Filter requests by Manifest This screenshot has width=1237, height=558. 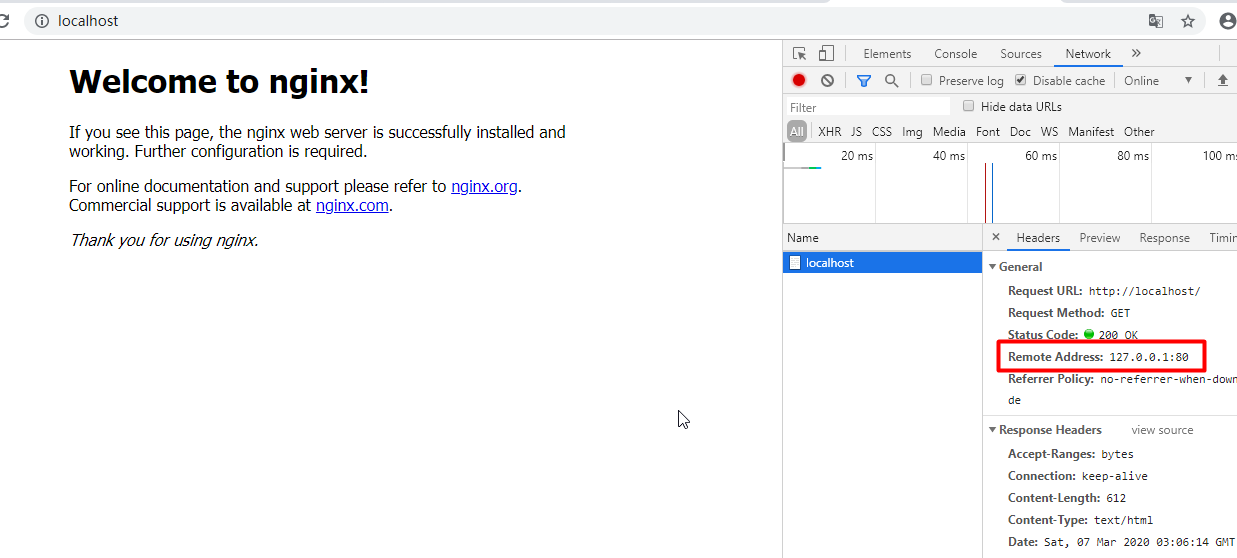click(x=1091, y=131)
